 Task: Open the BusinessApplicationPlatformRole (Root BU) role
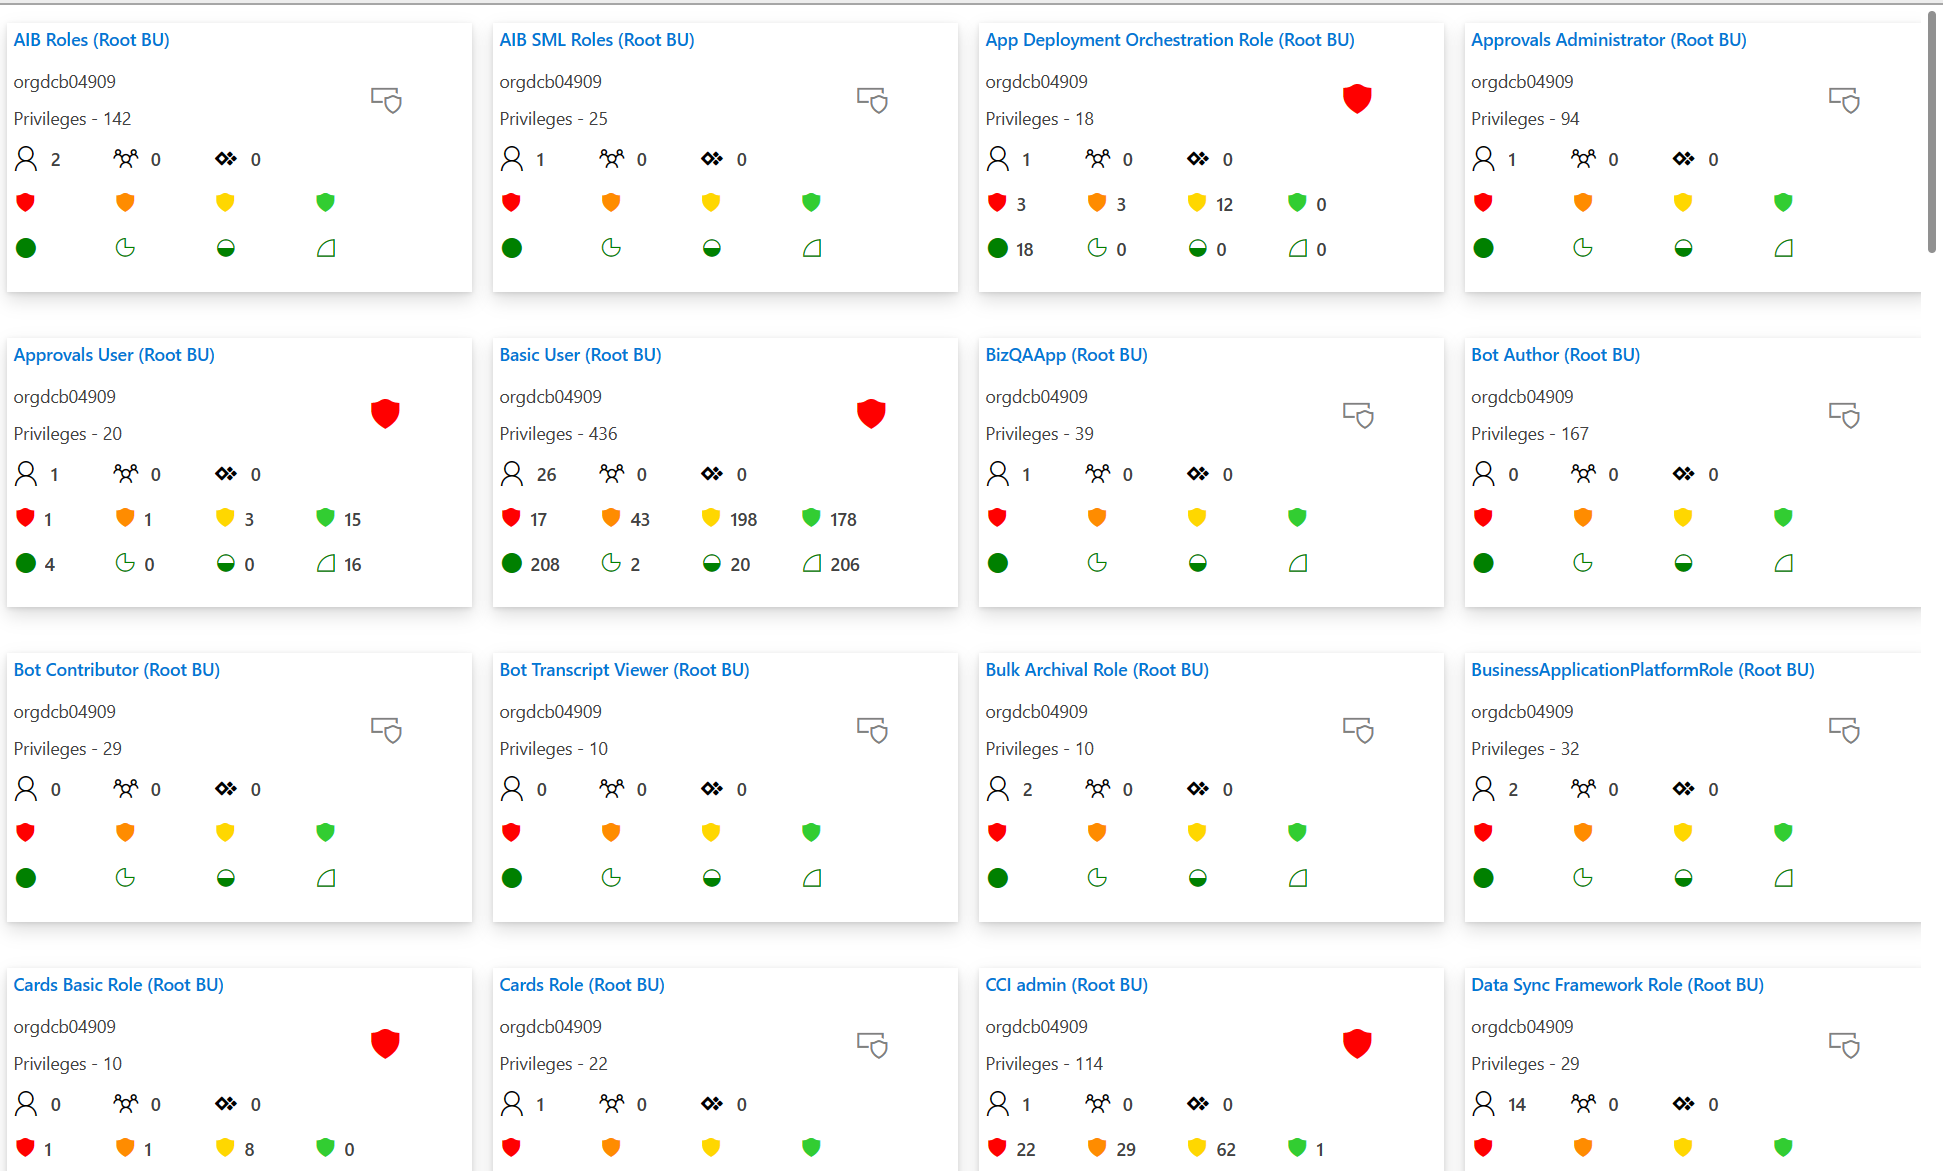[1642, 669]
